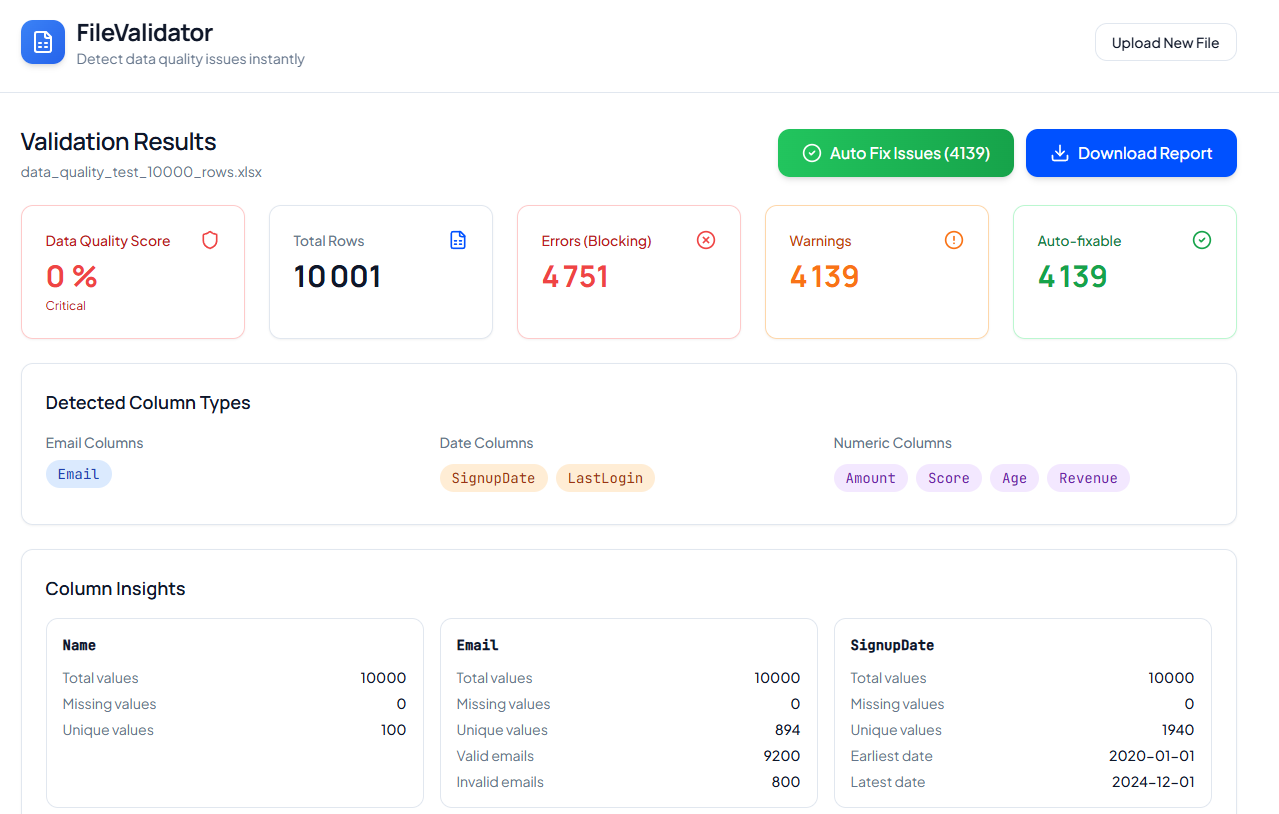Click the Auto Fix Issues (4139) button

(895, 153)
